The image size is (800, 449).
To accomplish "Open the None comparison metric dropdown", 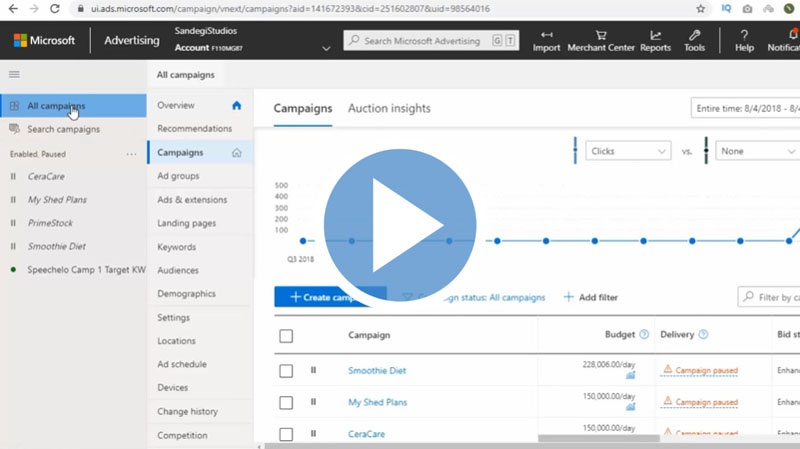I will 758,151.
